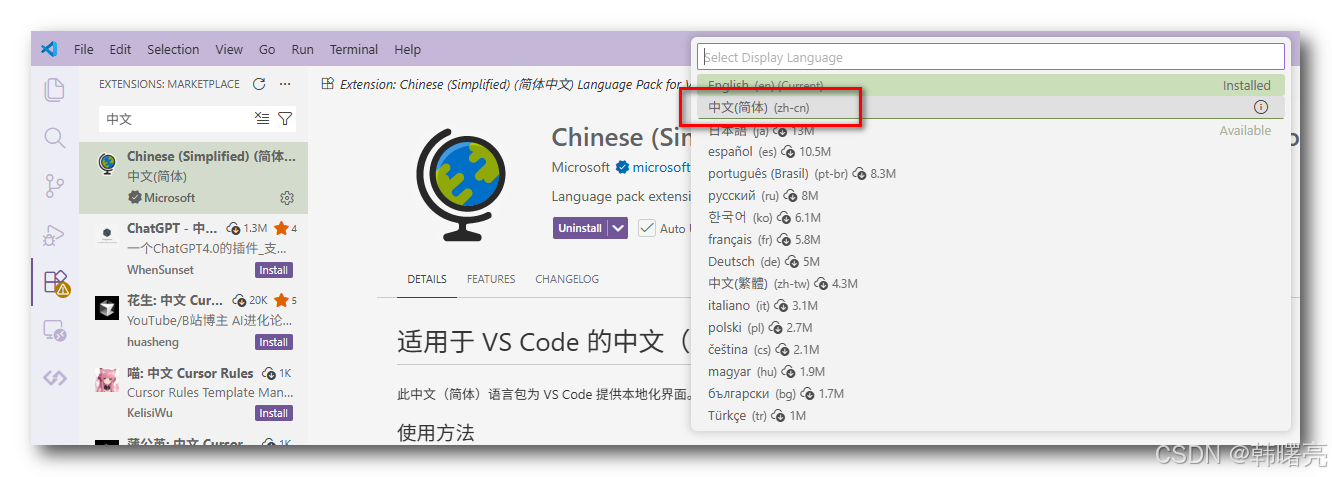The image size is (1332, 477).
Task: Open ChatGPT extension list entry
Action: 194,249
